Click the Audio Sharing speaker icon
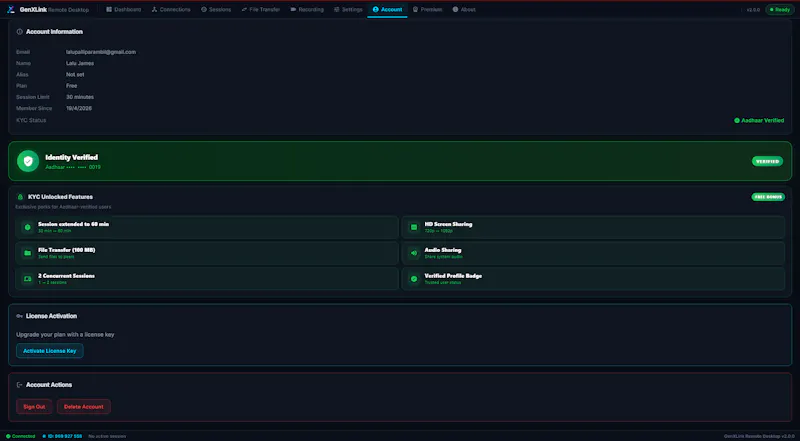 click(x=414, y=253)
